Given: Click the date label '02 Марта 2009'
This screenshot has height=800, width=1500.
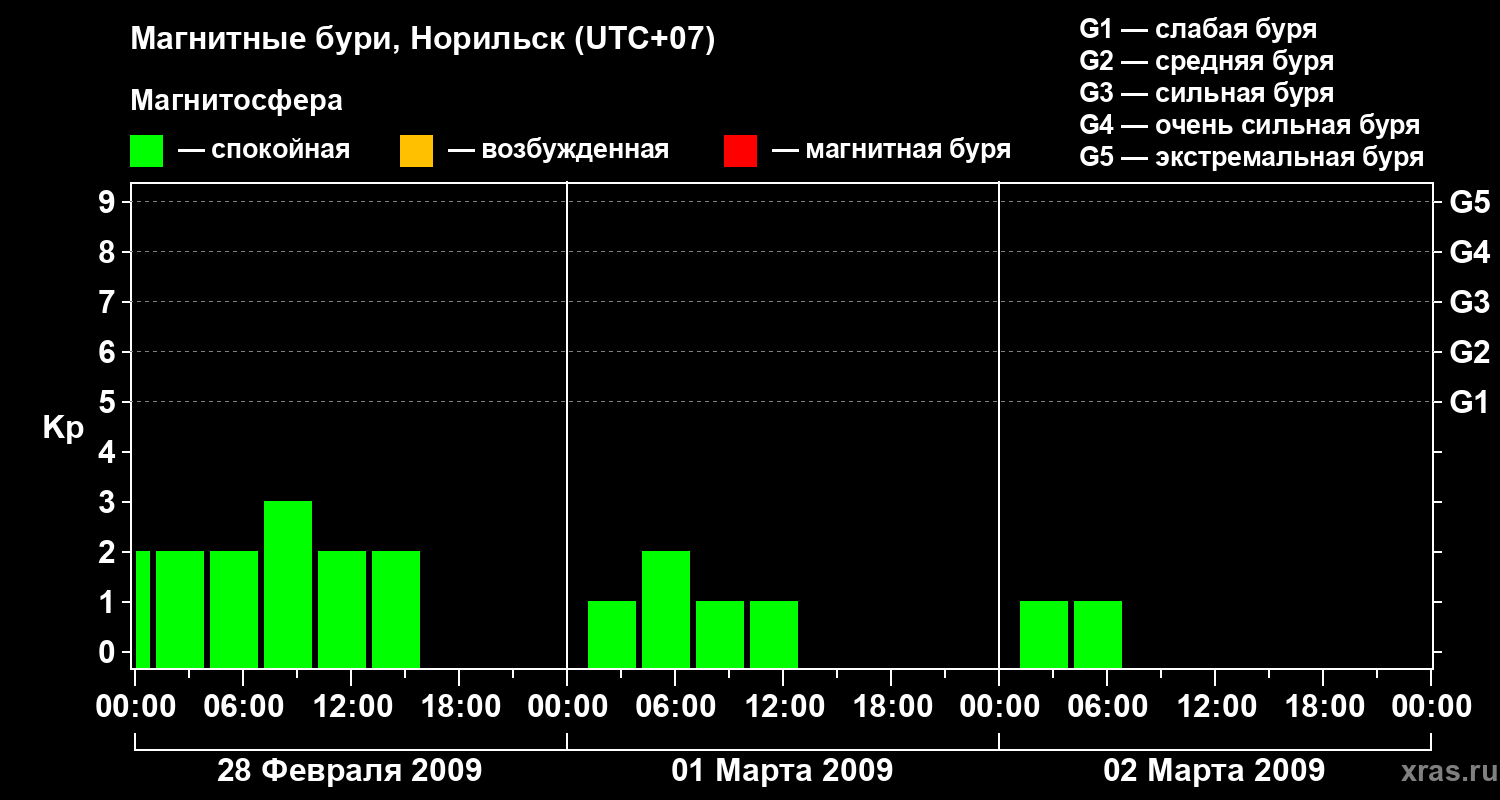Looking at the screenshot, I should pos(1214,771).
